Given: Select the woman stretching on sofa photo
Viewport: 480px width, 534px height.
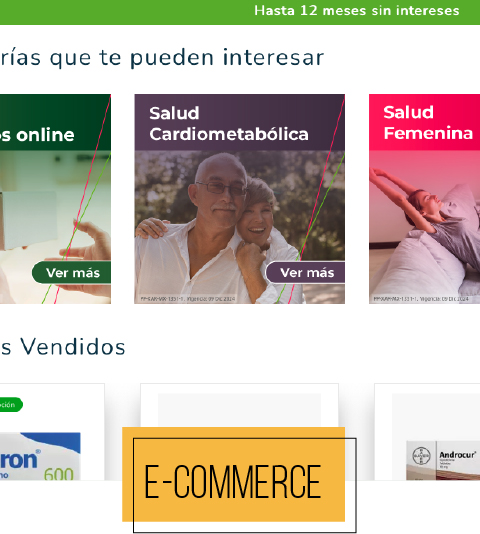Looking at the screenshot, I should [424, 227].
